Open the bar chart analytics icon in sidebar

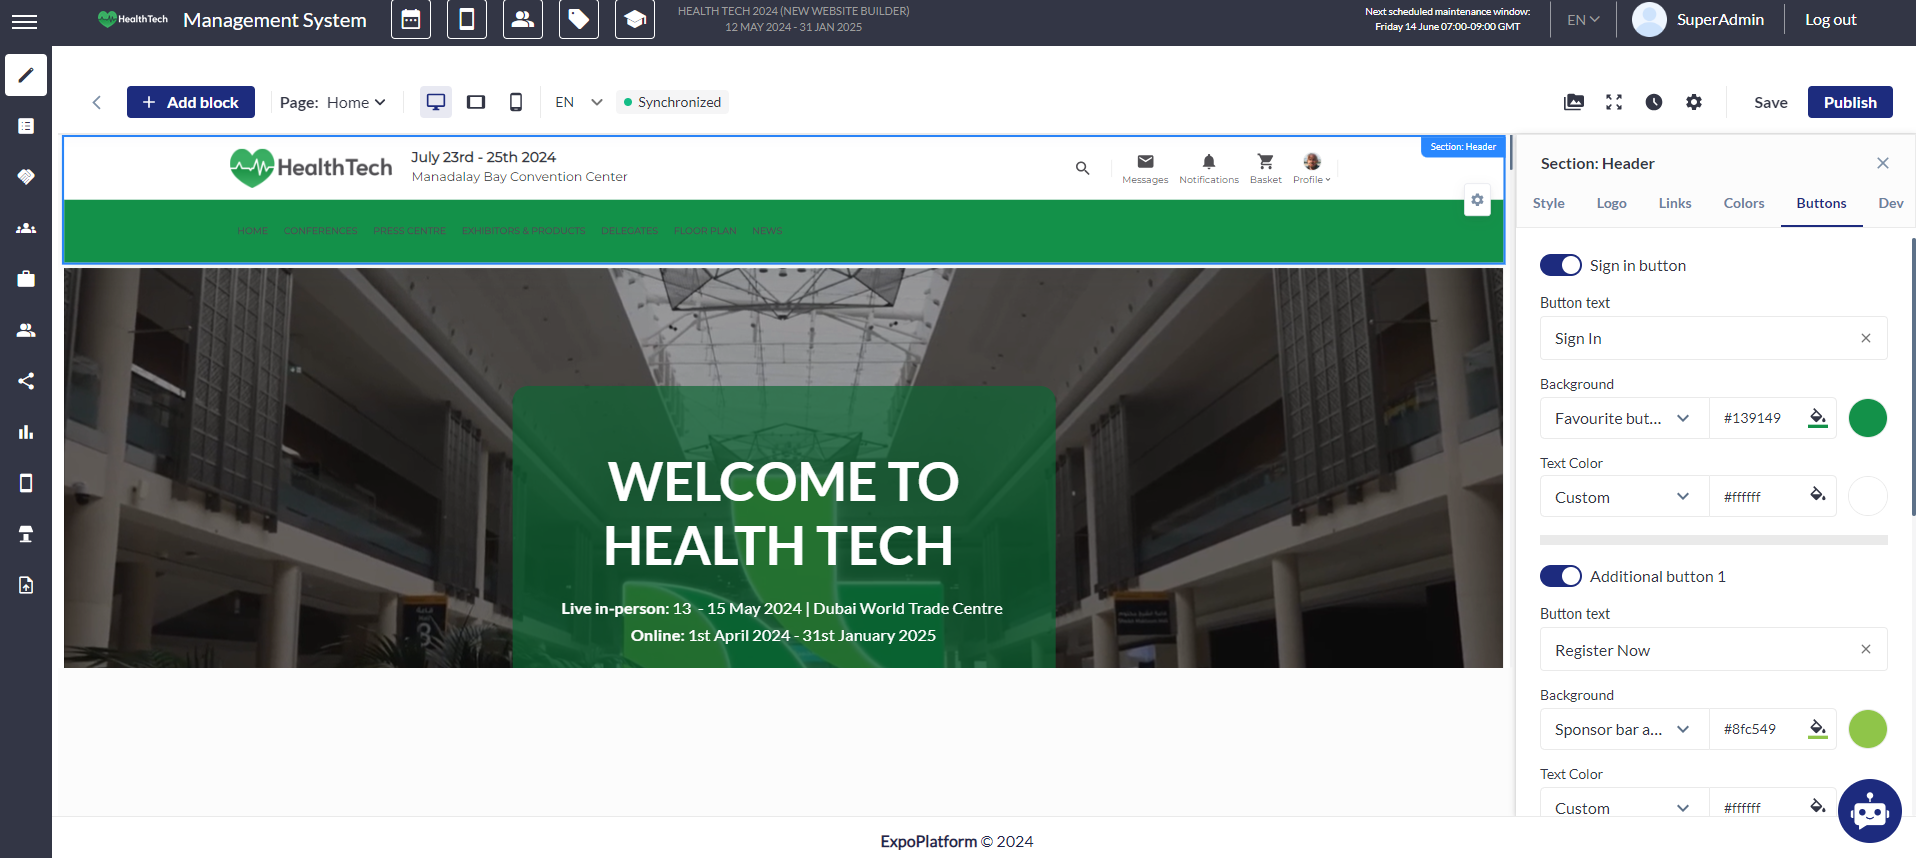point(26,432)
